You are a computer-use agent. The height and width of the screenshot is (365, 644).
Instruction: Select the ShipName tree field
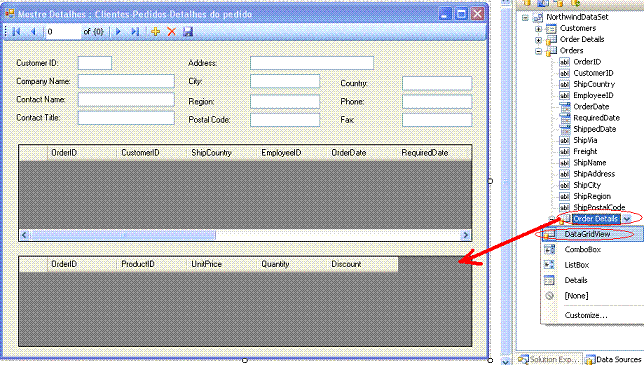pos(590,163)
